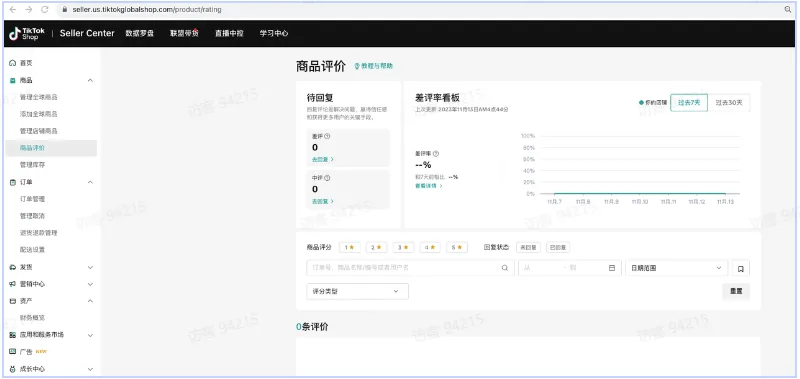Expand the 成长中心 section chevron
The image size is (800, 379).
(x=90, y=369)
